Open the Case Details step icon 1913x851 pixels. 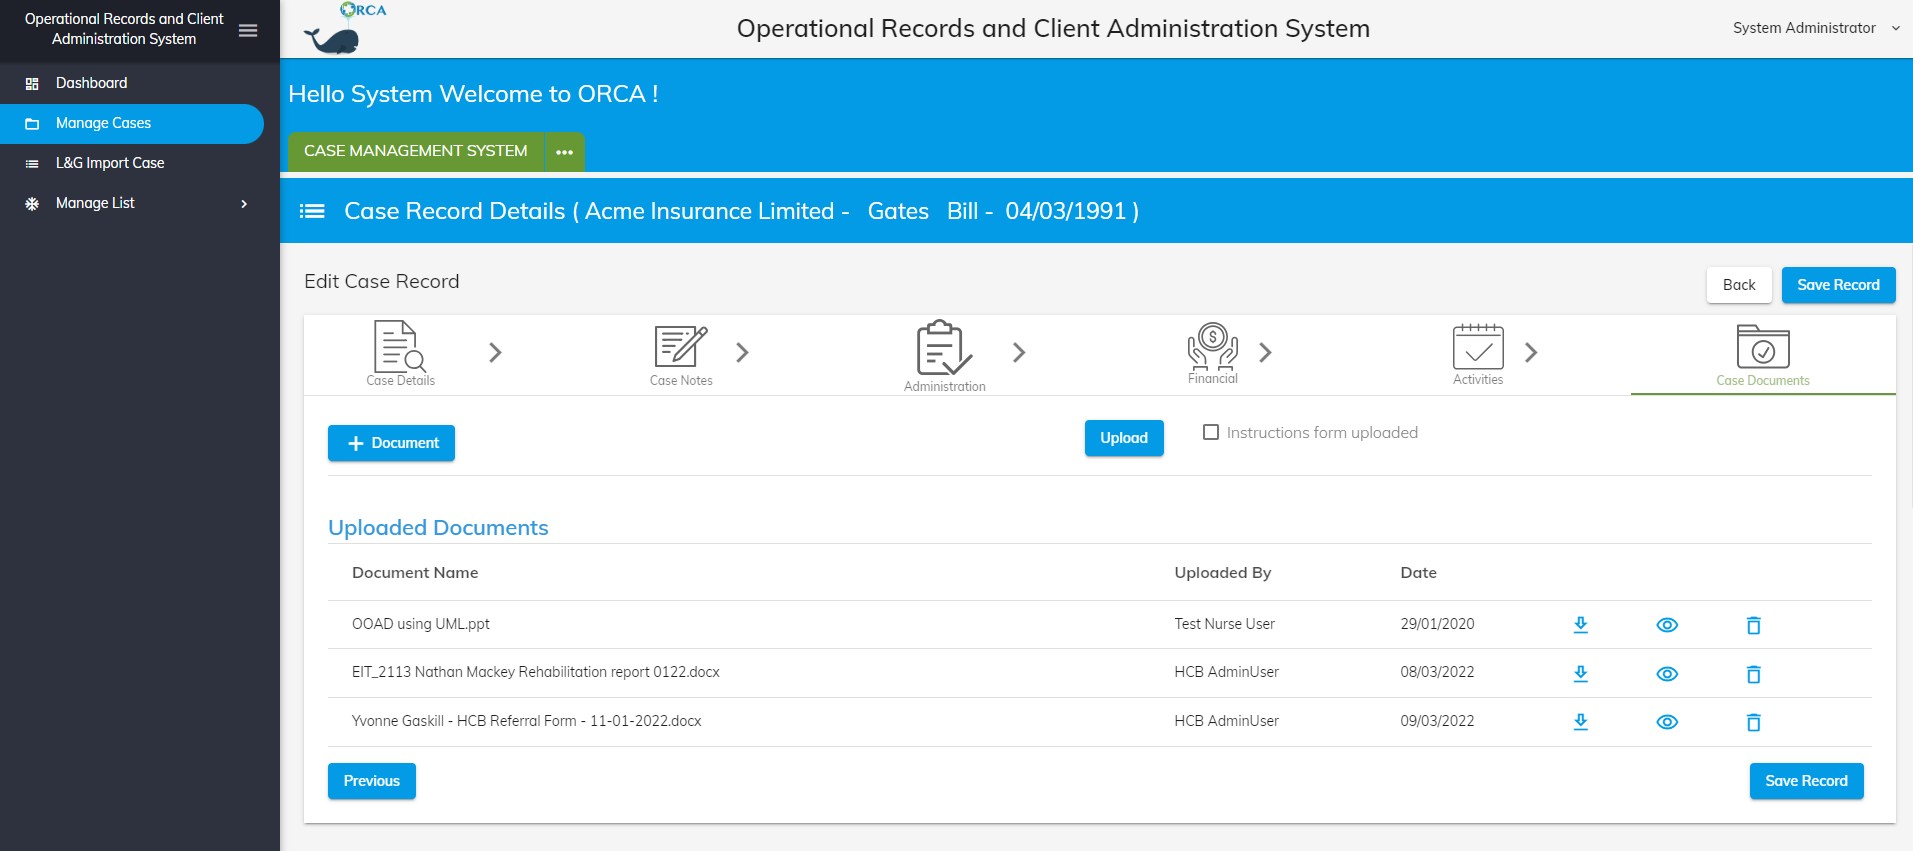coord(400,346)
